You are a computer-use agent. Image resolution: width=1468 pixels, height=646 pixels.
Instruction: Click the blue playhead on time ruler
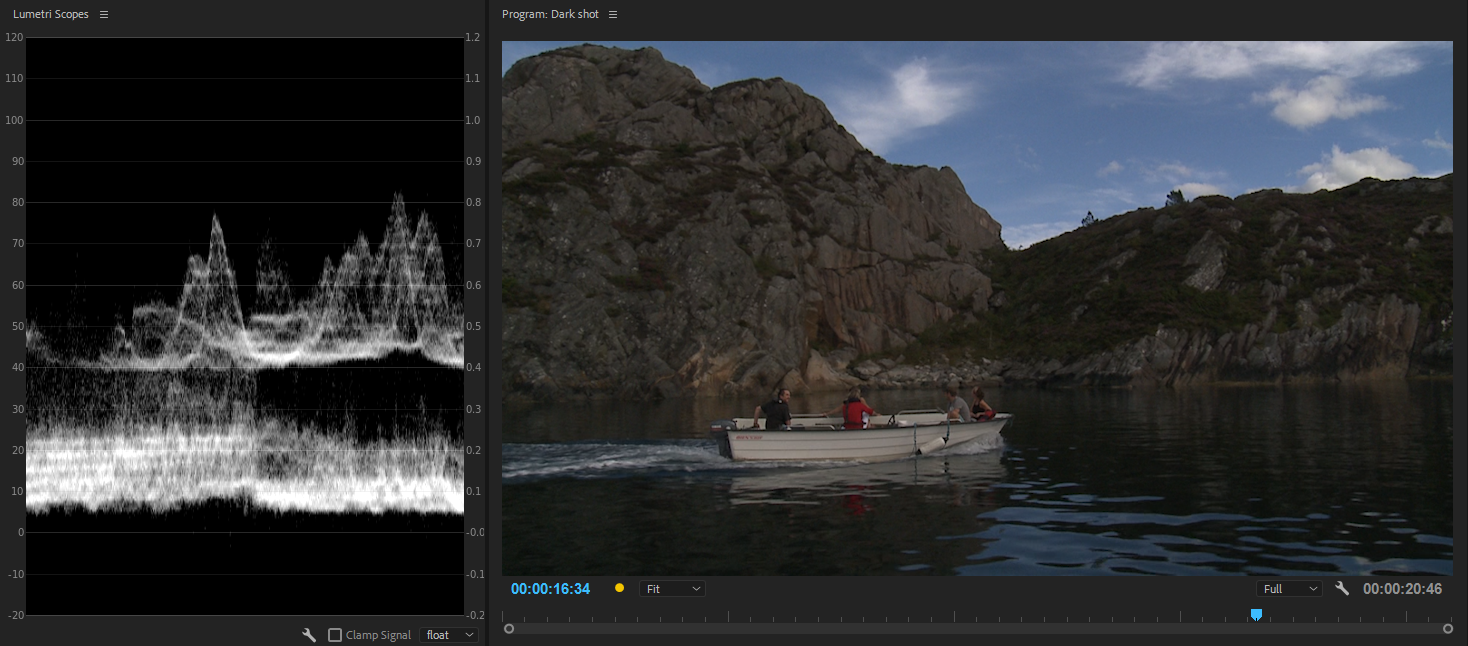point(1256,614)
